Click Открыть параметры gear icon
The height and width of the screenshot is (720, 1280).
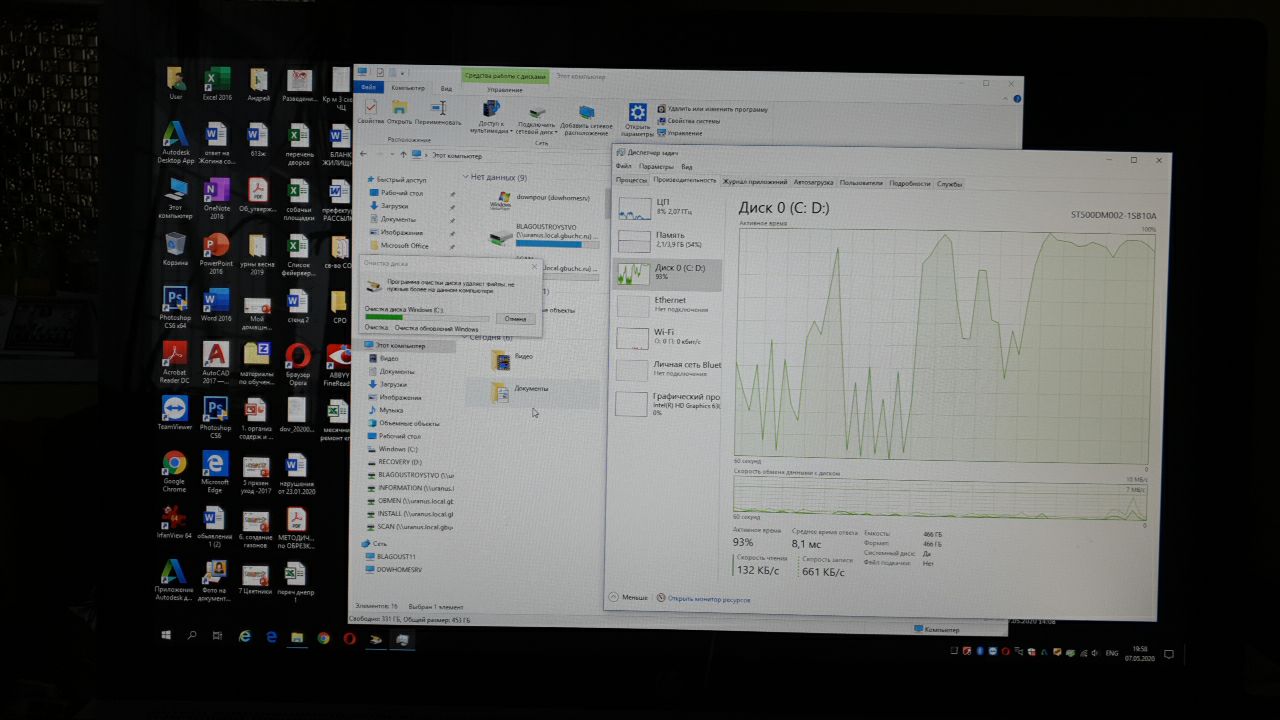pos(637,119)
